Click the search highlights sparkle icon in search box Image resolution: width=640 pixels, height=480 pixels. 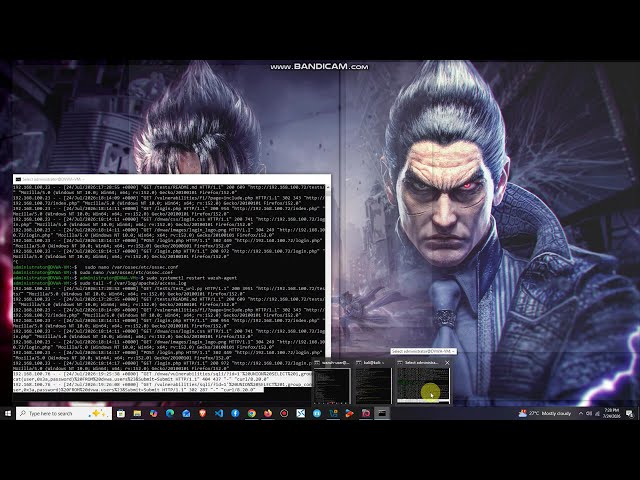pyautogui.click(x=98, y=413)
